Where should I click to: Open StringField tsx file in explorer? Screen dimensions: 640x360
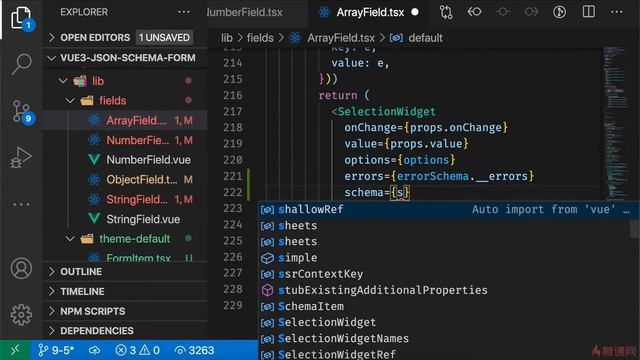pyautogui.click(x=125, y=199)
